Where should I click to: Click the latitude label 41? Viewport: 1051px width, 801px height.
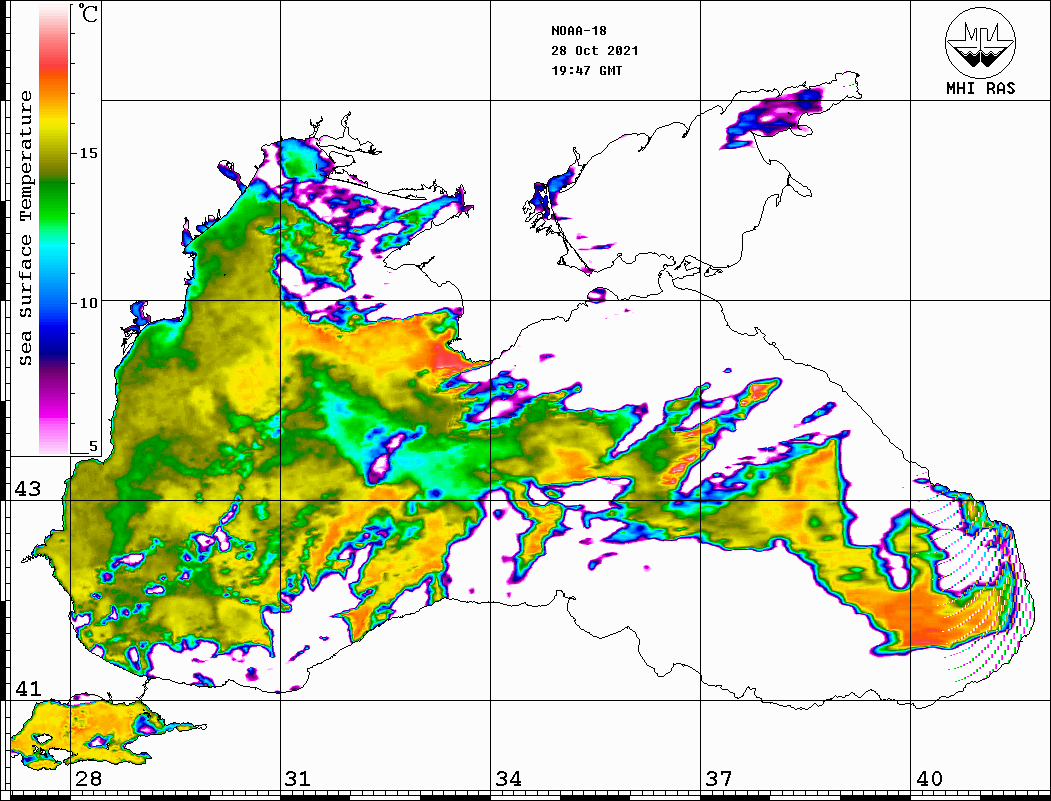point(27,688)
